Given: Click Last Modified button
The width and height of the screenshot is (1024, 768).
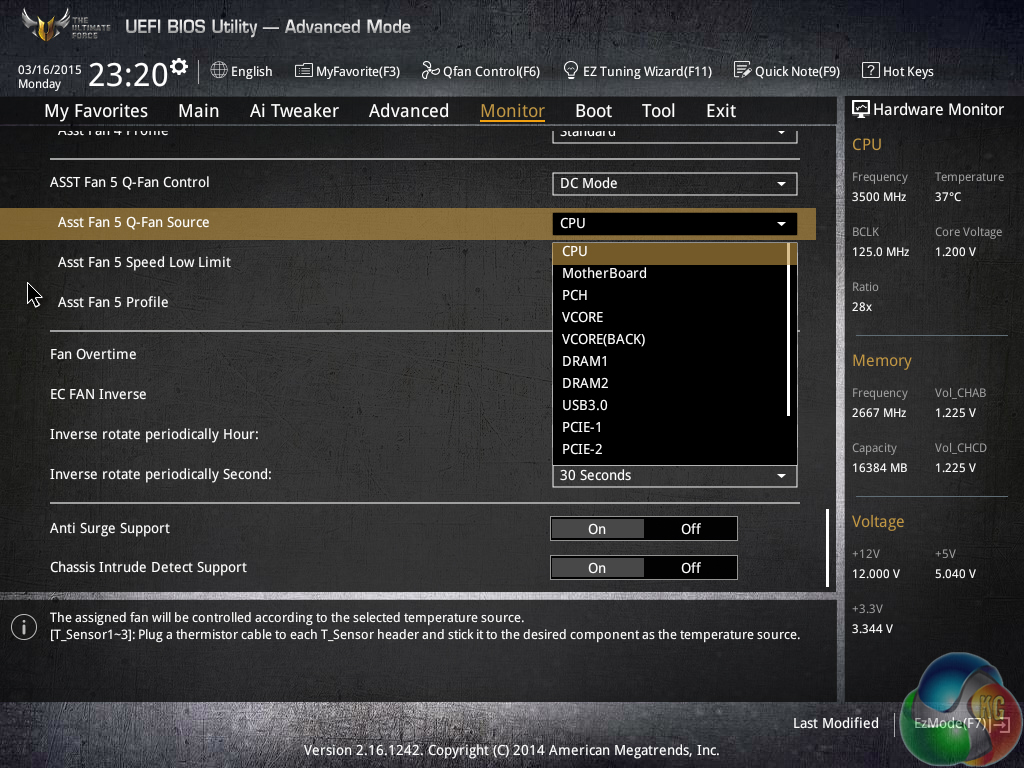Looking at the screenshot, I should [x=835, y=724].
